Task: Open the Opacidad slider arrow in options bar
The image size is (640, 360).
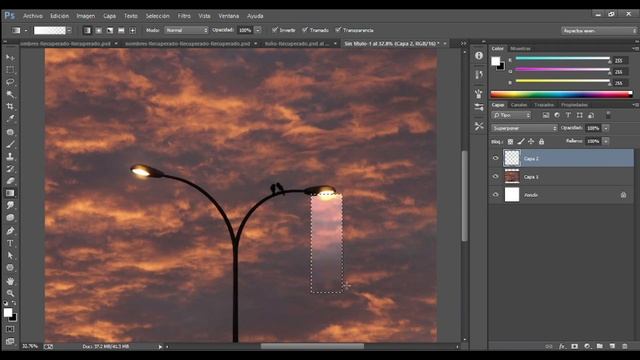Action: (x=258, y=30)
